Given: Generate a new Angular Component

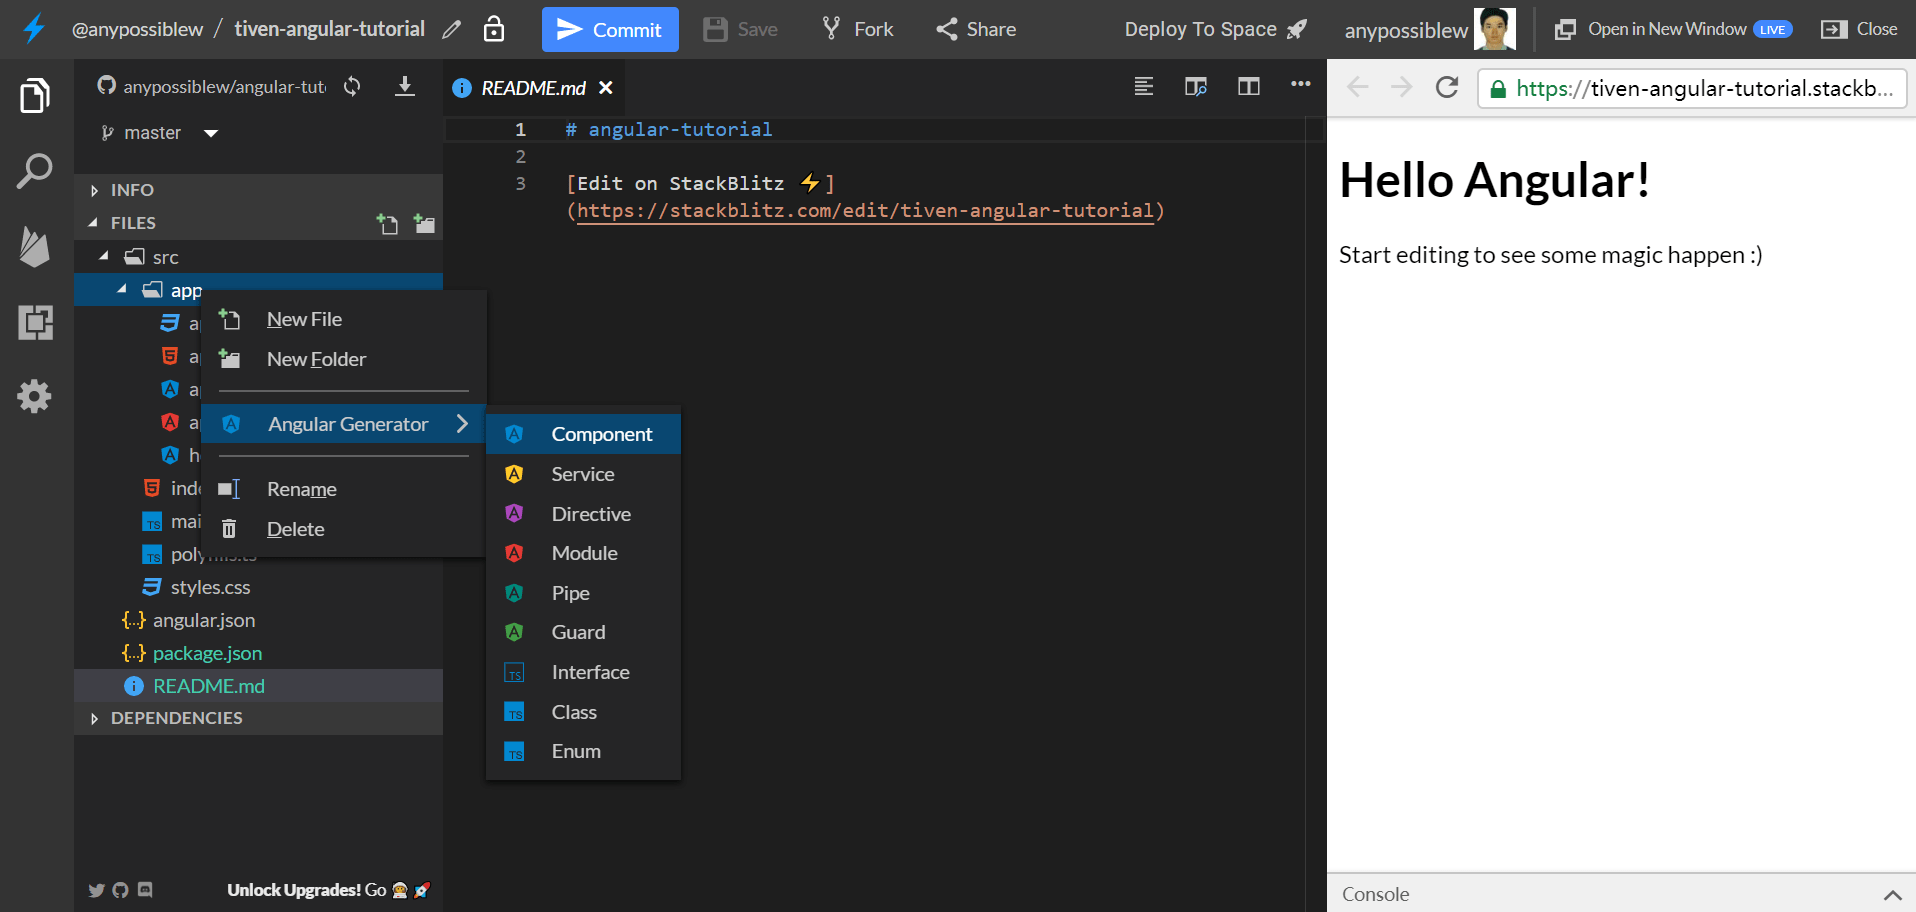Looking at the screenshot, I should 583,434.
